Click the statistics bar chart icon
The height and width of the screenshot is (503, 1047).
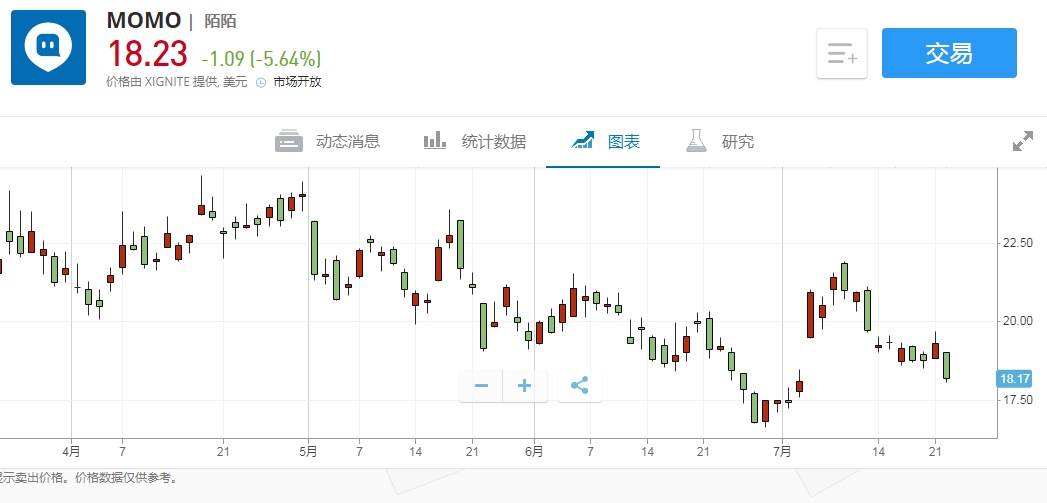click(434, 141)
